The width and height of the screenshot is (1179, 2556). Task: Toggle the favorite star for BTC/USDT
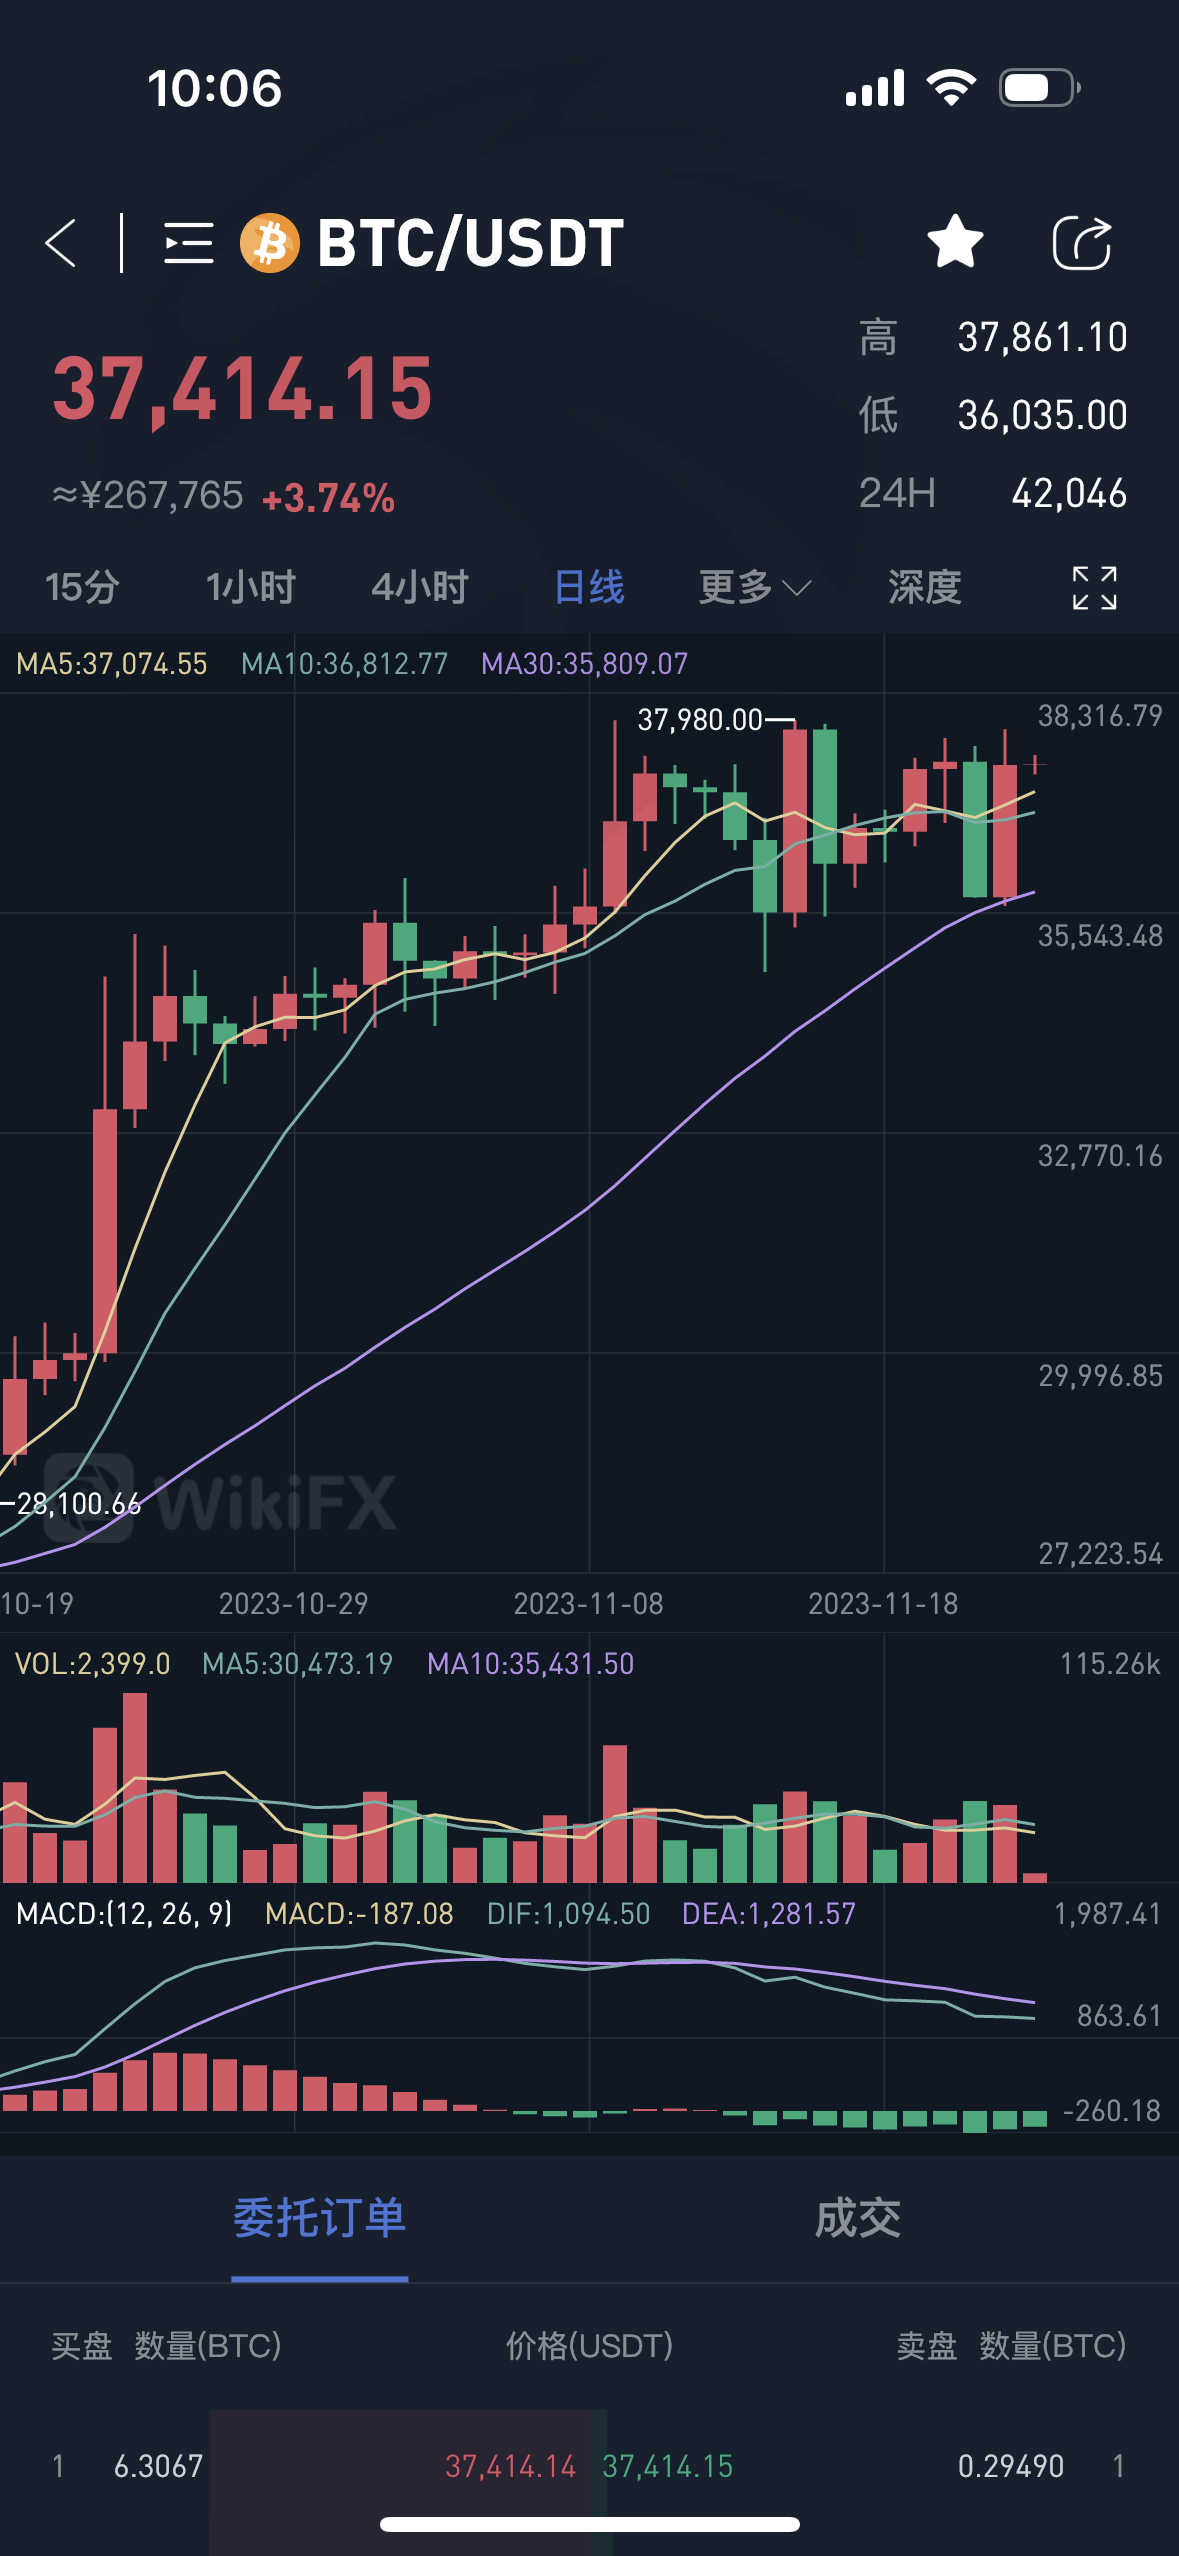point(955,242)
